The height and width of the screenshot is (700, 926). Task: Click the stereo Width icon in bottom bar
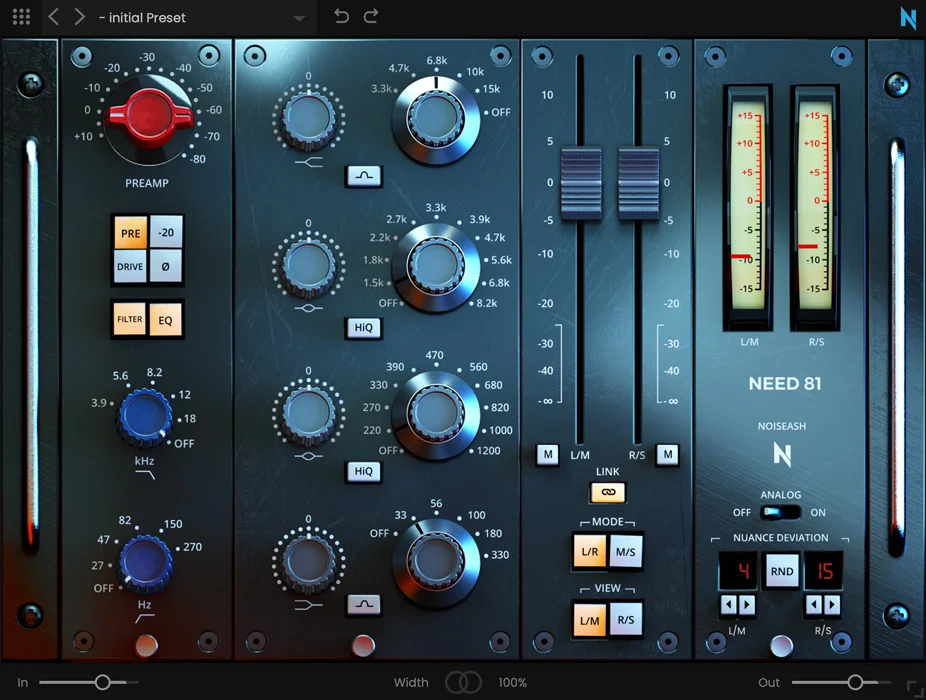pyautogui.click(x=466, y=682)
